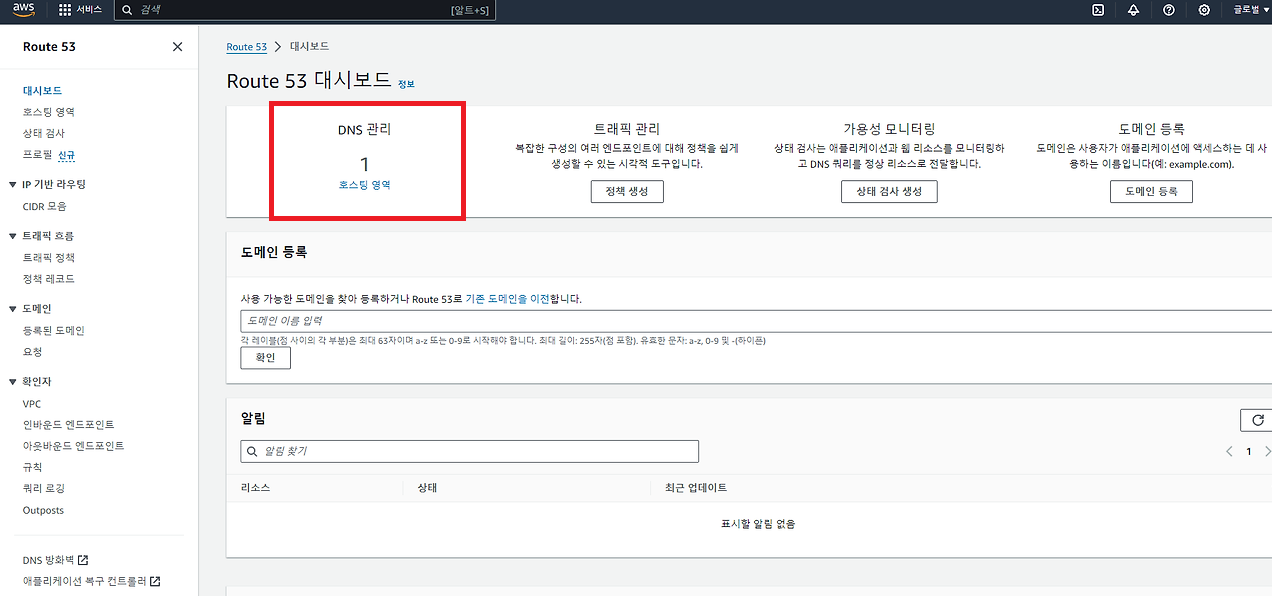
Task: Open 상태 검사 in the sidebar
Action: tap(44, 133)
